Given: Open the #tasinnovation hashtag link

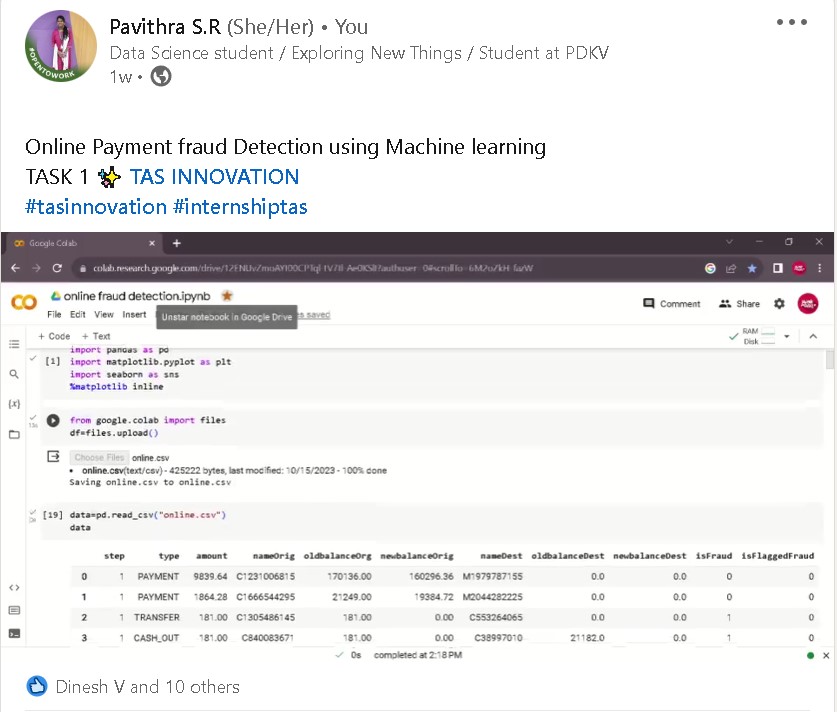Looking at the screenshot, I should 95,206.
